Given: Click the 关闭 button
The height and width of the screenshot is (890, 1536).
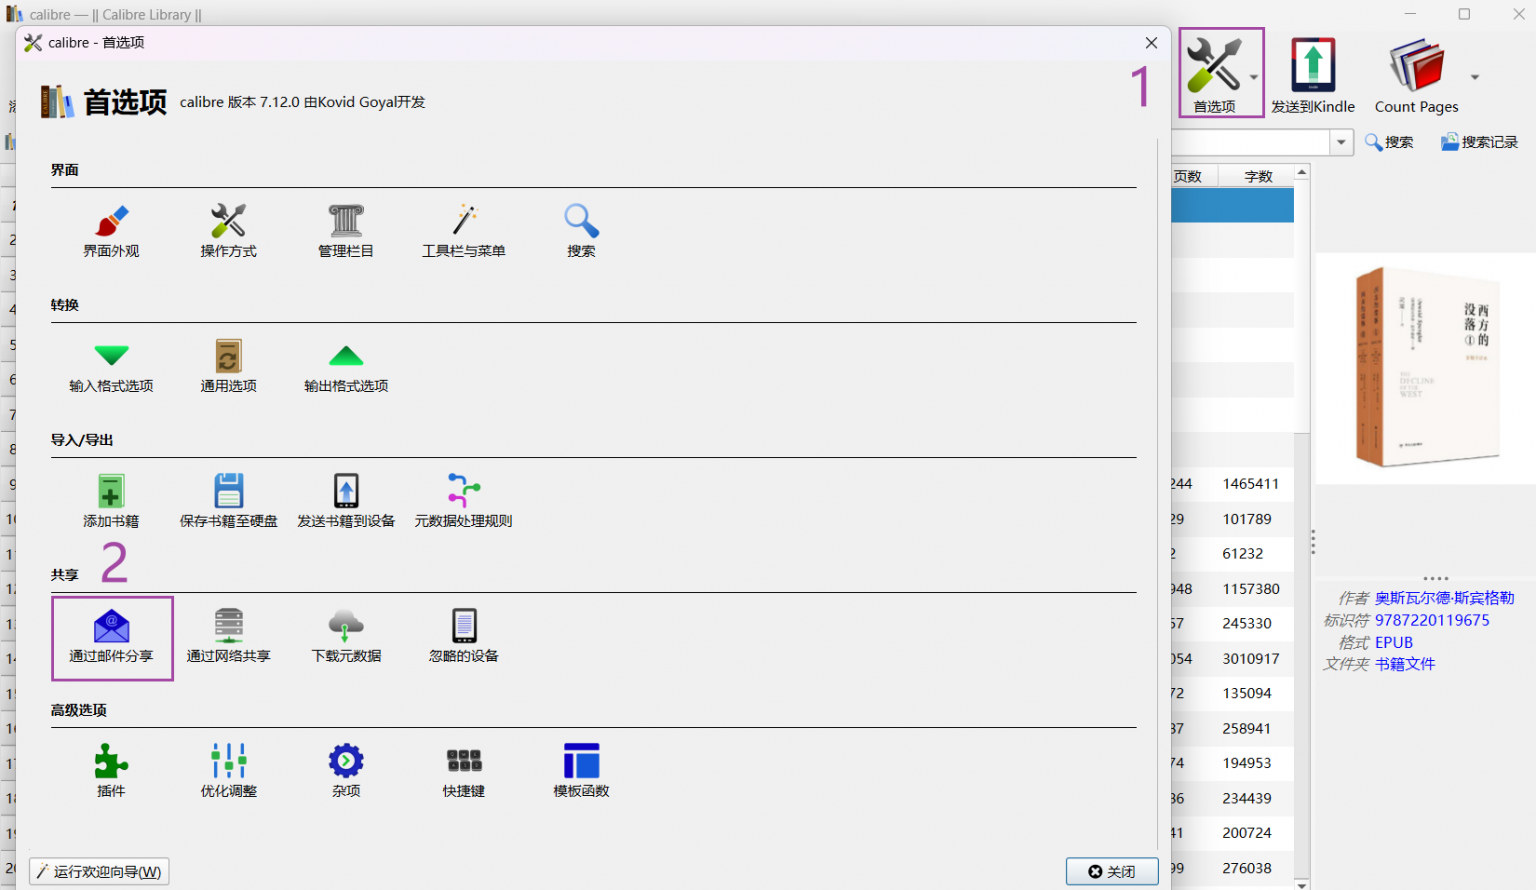Looking at the screenshot, I should (x=1111, y=871).
